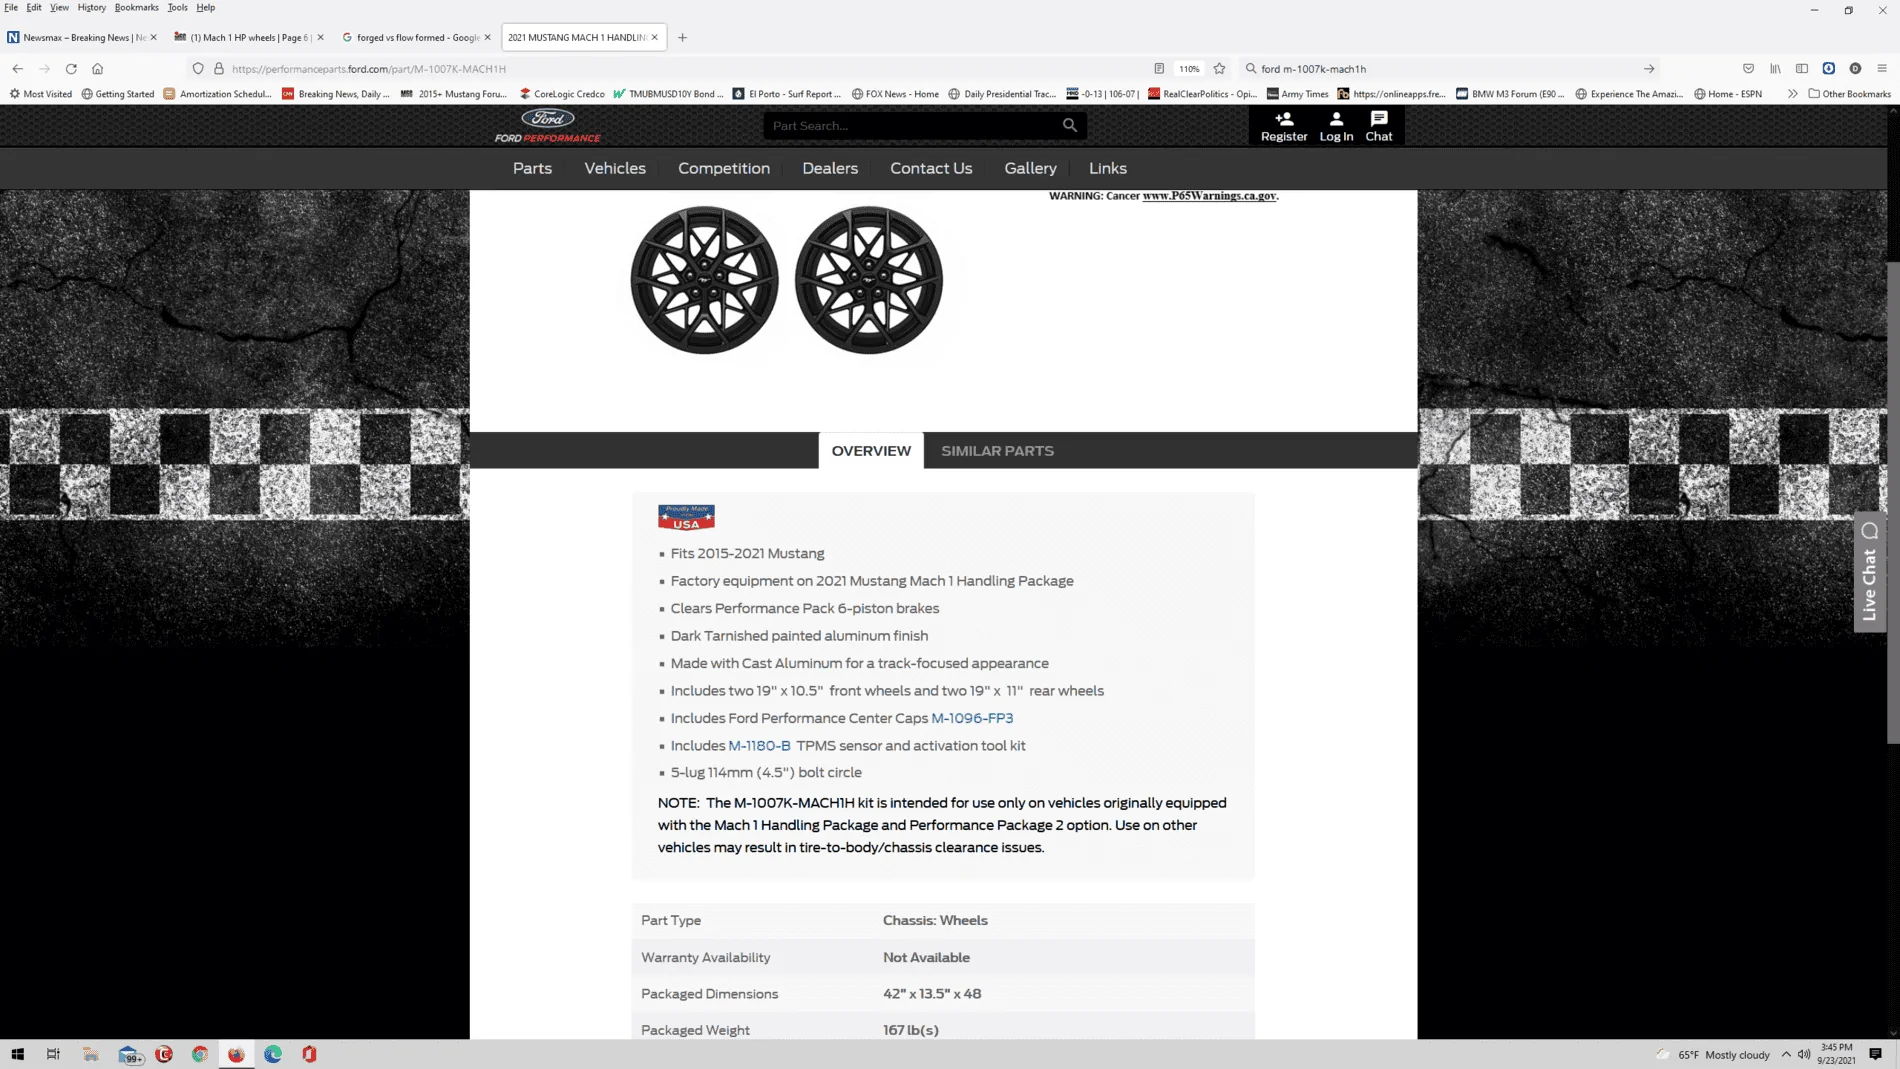Open the Pocket save icon
The height and width of the screenshot is (1069, 1900).
[x=1748, y=69]
